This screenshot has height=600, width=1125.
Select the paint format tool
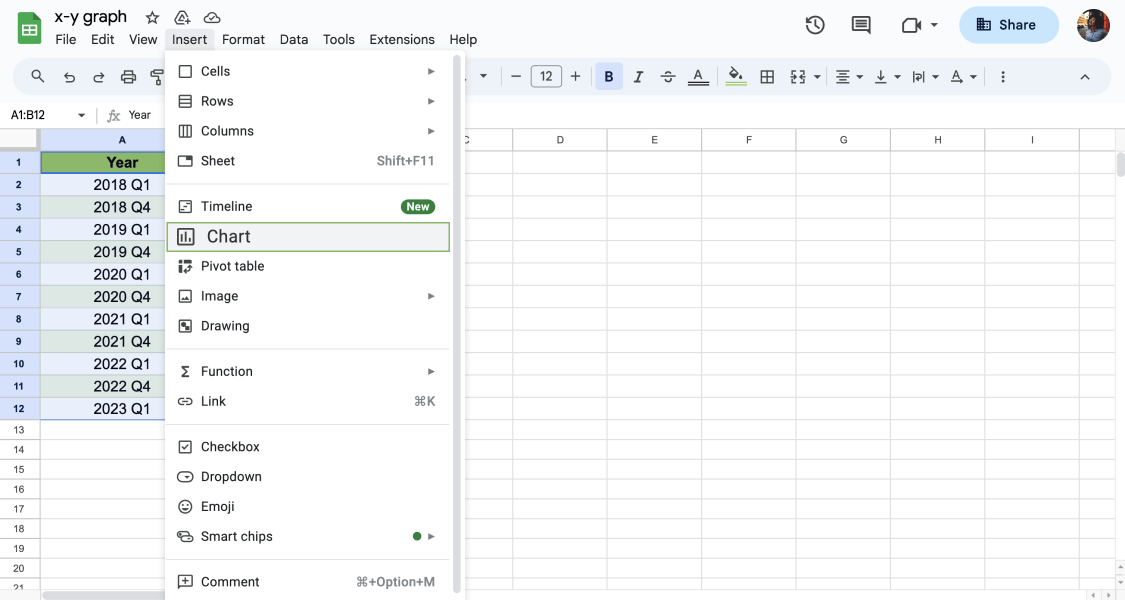pyautogui.click(x=156, y=76)
